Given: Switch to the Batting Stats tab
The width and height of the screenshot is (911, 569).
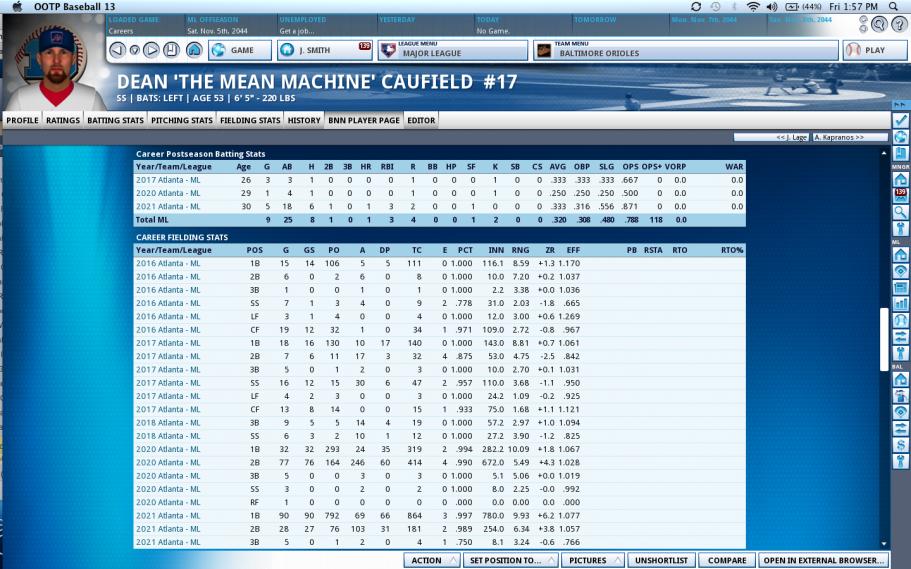Looking at the screenshot, I should pyautogui.click(x=115, y=120).
